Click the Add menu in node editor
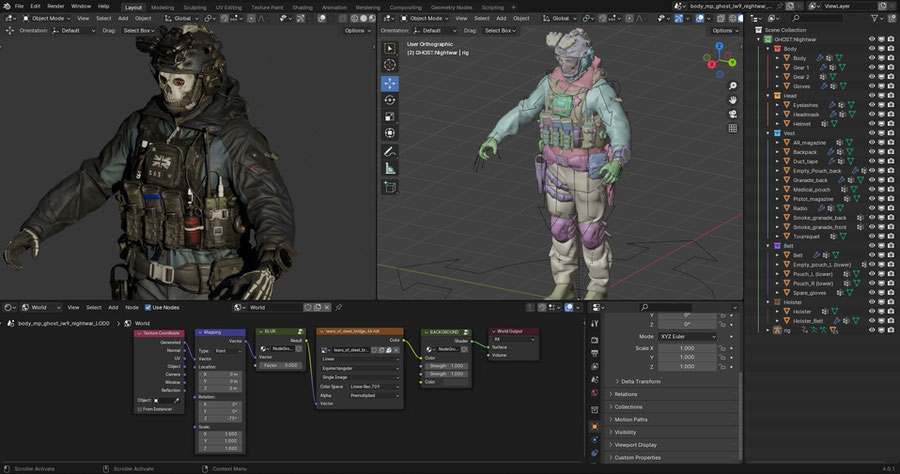Viewport: 900px width, 474px height. pos(113,308)
